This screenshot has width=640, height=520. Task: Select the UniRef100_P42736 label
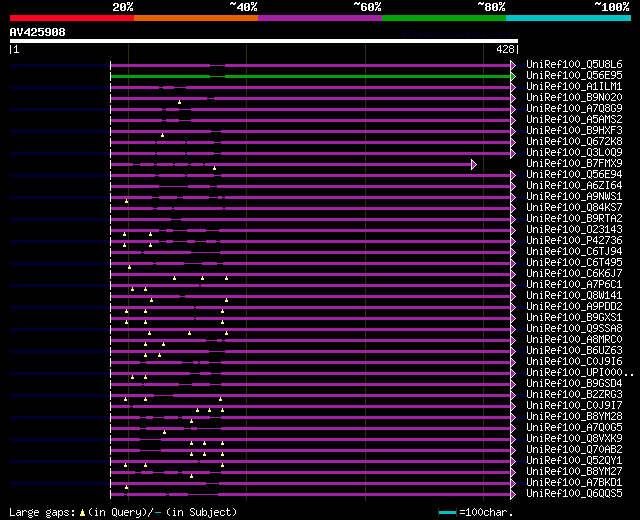574,240
